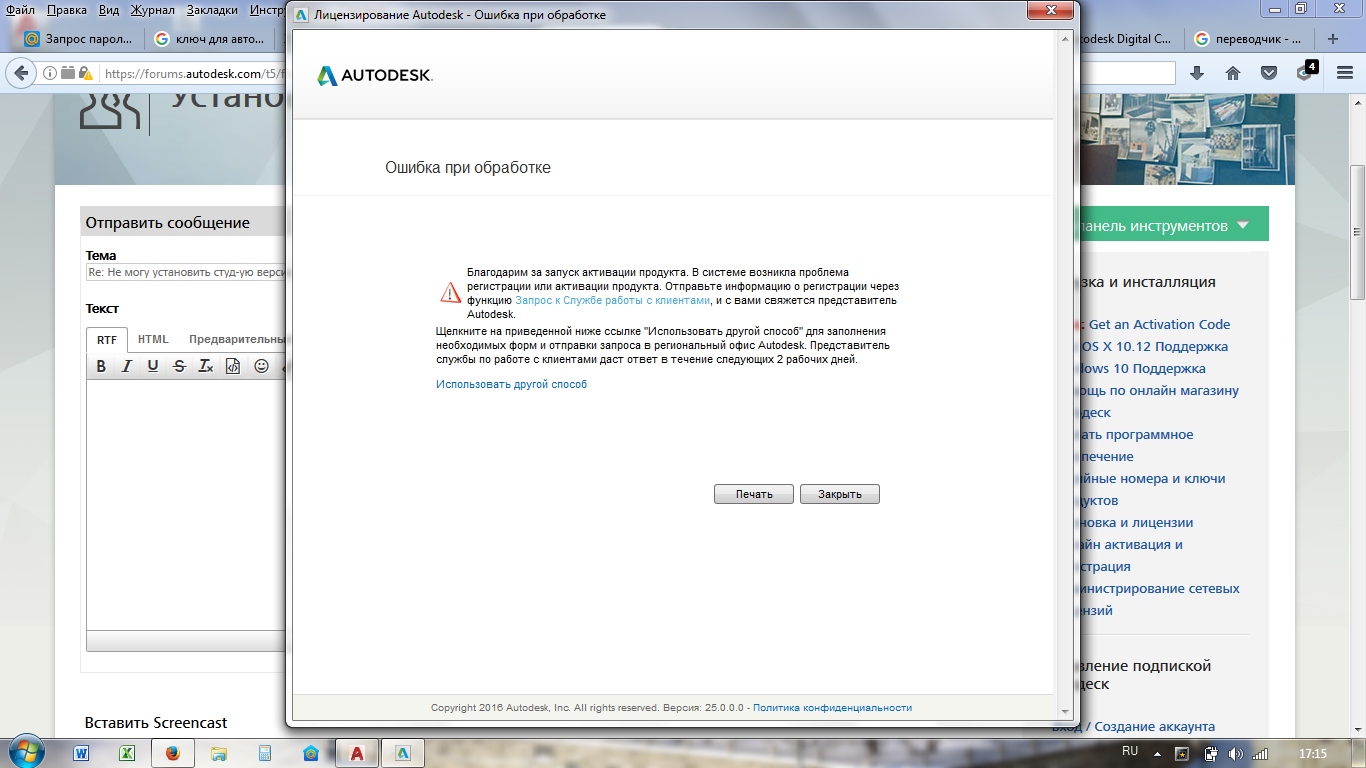Open the Использовать другой способ link
The image size is (1366, 768).
coord(511,384)
